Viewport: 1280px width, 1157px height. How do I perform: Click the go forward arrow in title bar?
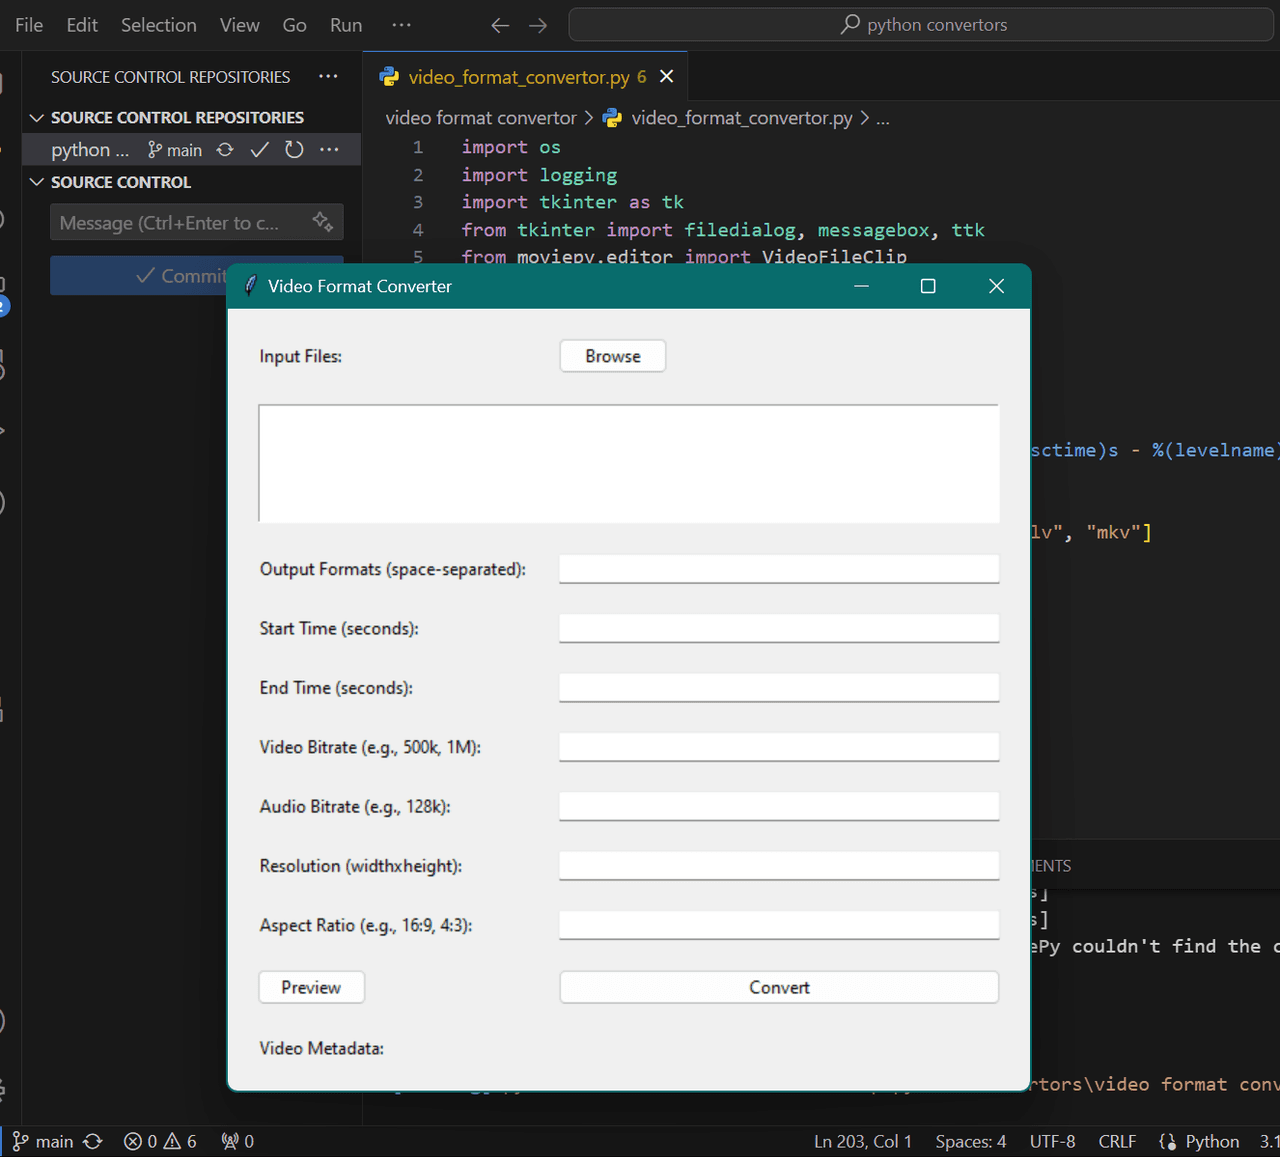click(538, 25)
